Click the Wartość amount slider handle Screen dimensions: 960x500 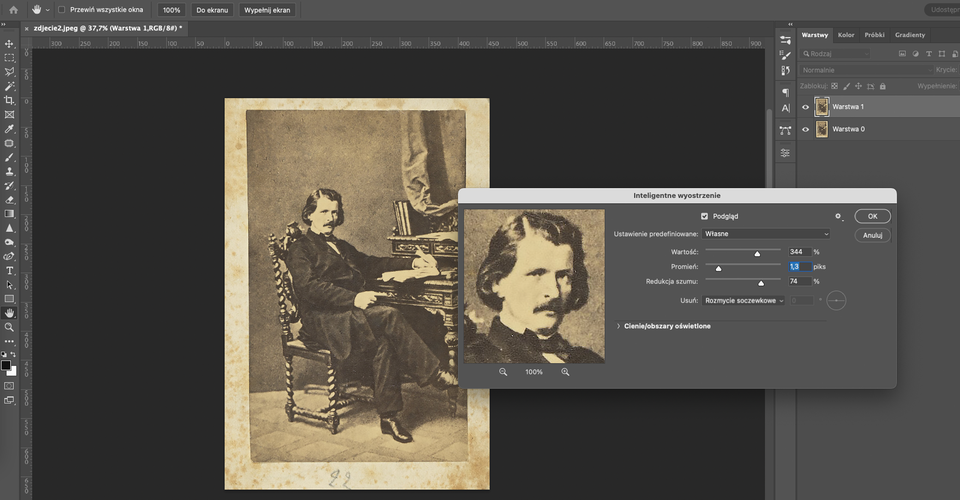click(x=757, y=253)
